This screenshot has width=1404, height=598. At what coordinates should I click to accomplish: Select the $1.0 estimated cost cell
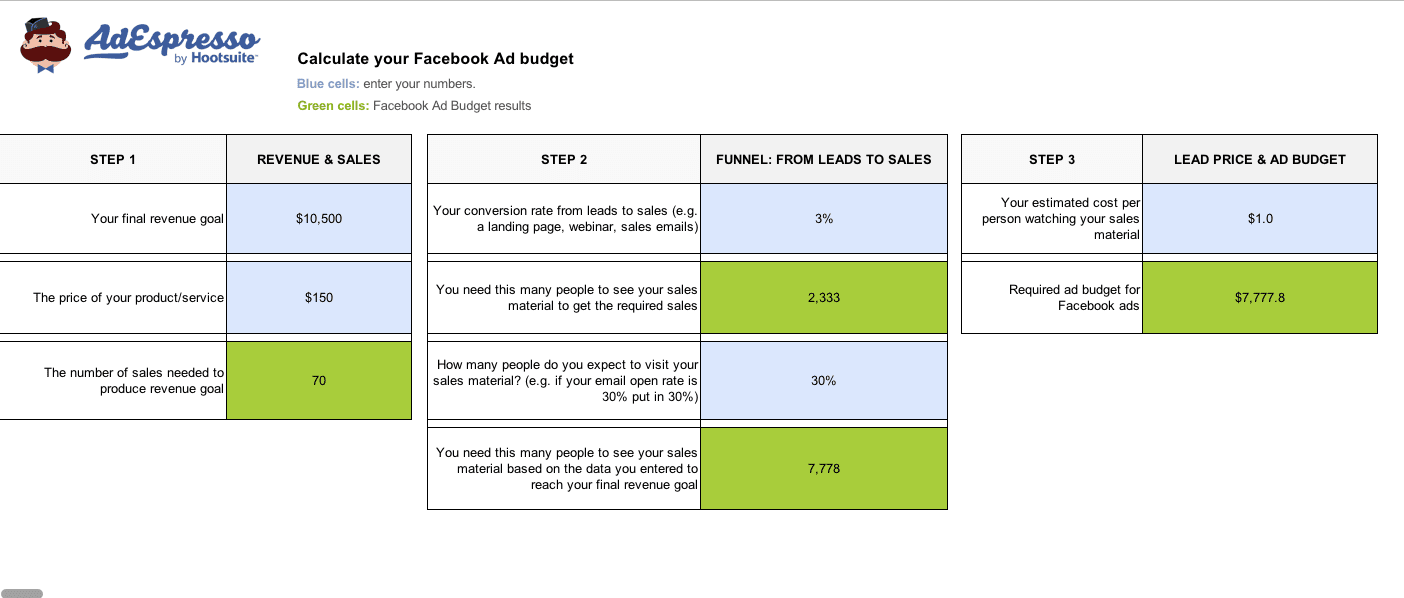1260,218
